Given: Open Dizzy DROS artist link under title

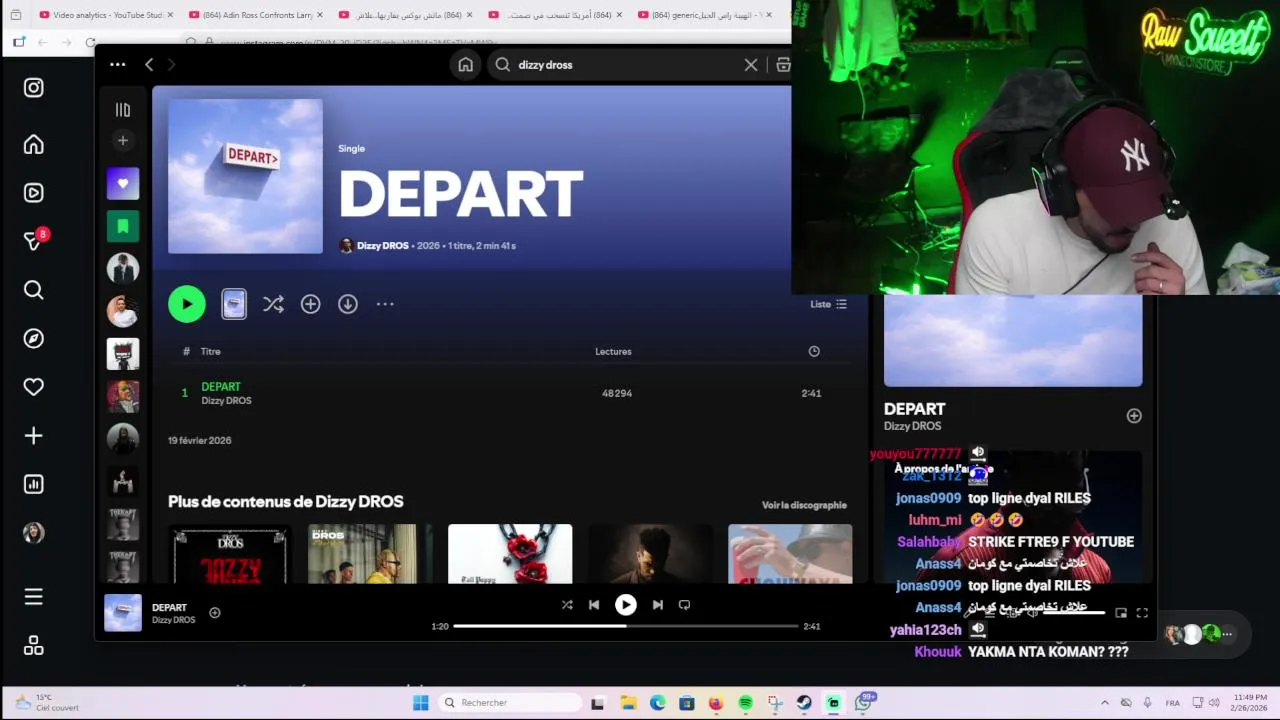Looking at the screenshot, I should pyautogui.click(x=382, y=245).
